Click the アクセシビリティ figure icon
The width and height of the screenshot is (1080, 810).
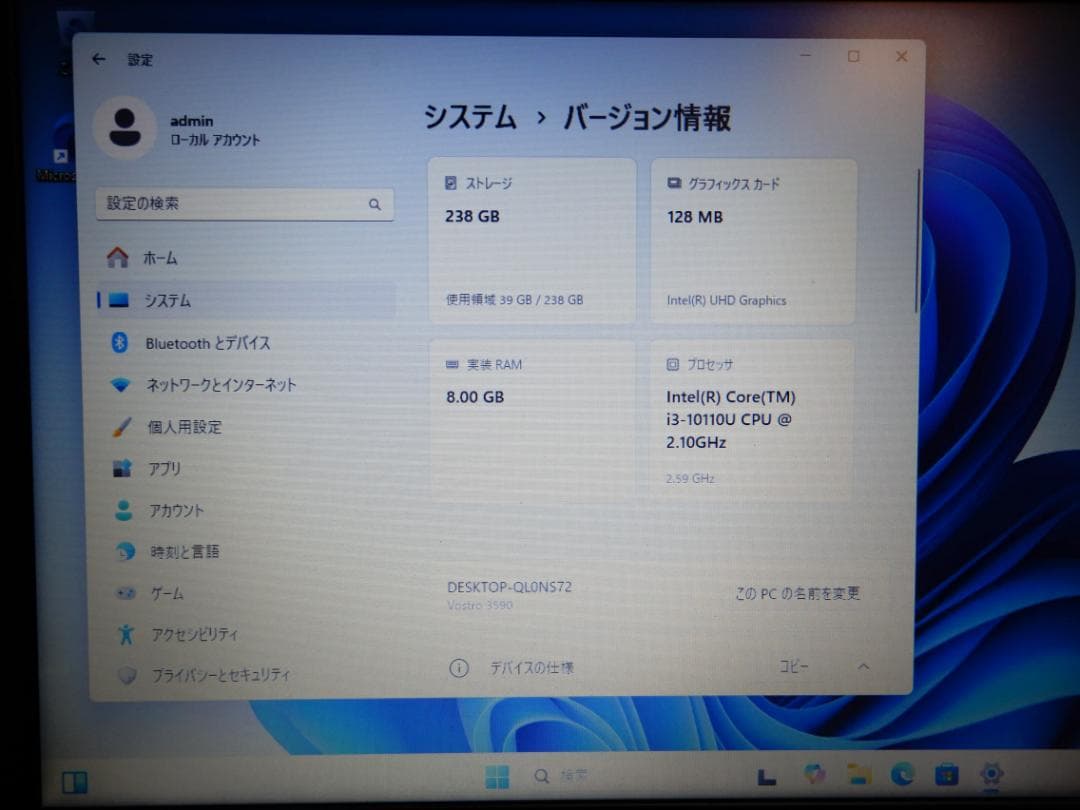pos(126,634)
